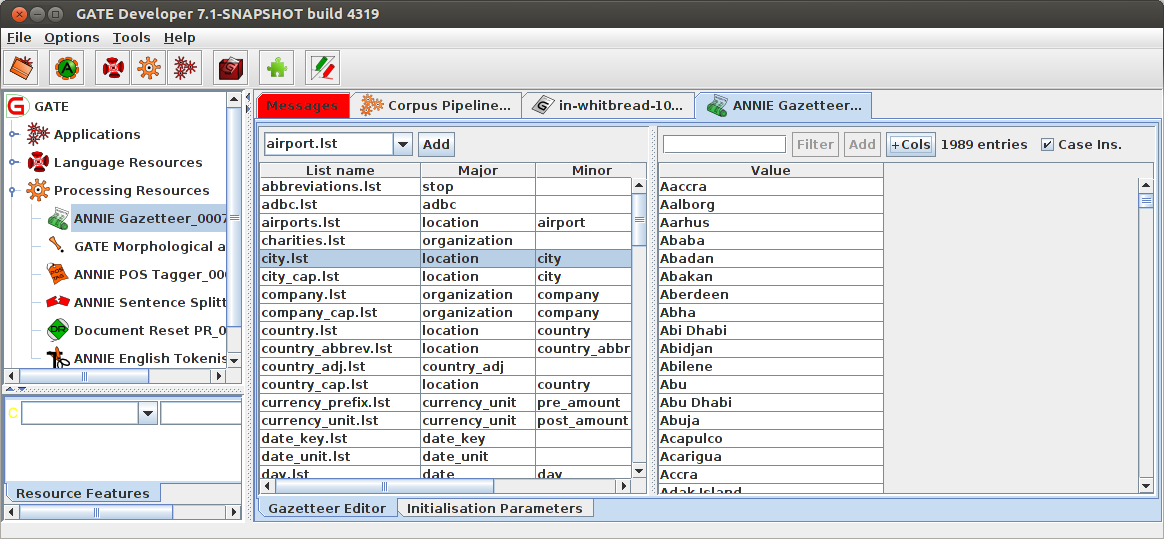Click the ANNIE English Tokeniser icon
This screenshot has width=1164, height=539.
(x=58, y=359)
